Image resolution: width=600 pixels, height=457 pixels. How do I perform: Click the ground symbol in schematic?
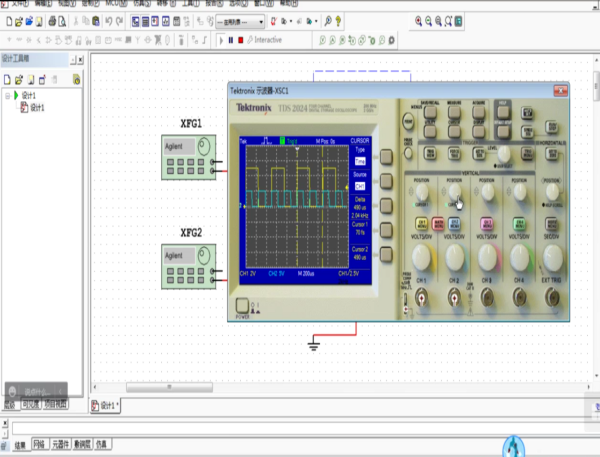point(314,345)
